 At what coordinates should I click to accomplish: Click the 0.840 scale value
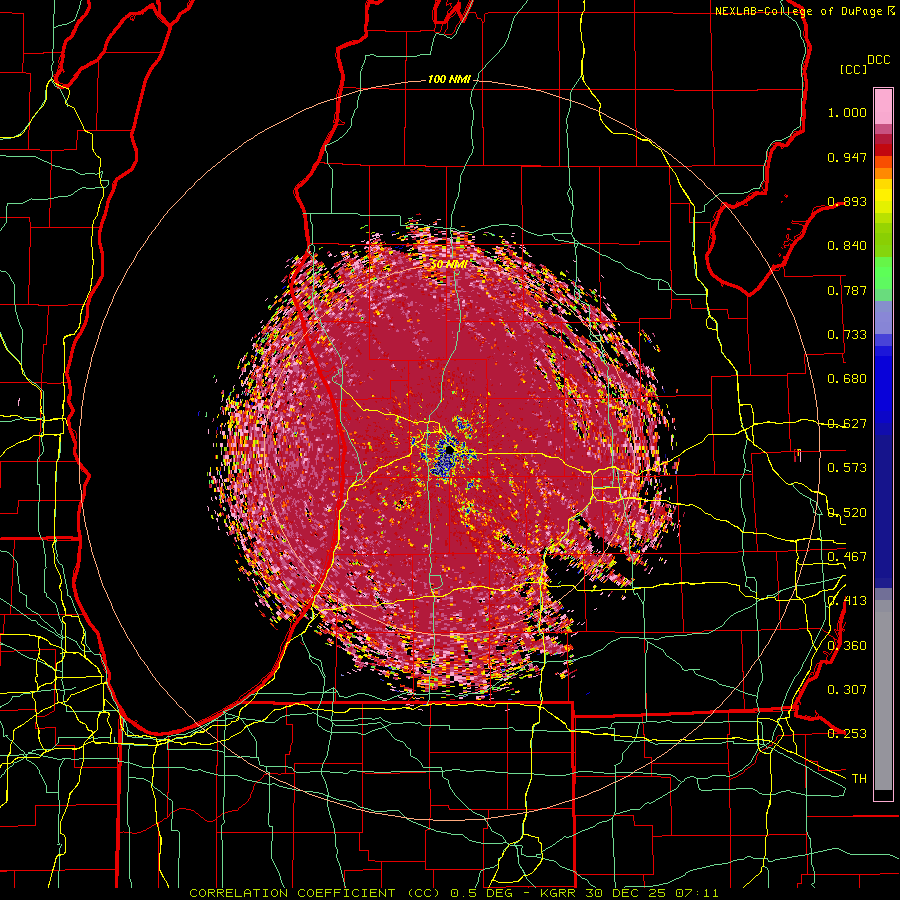(847, 246)
